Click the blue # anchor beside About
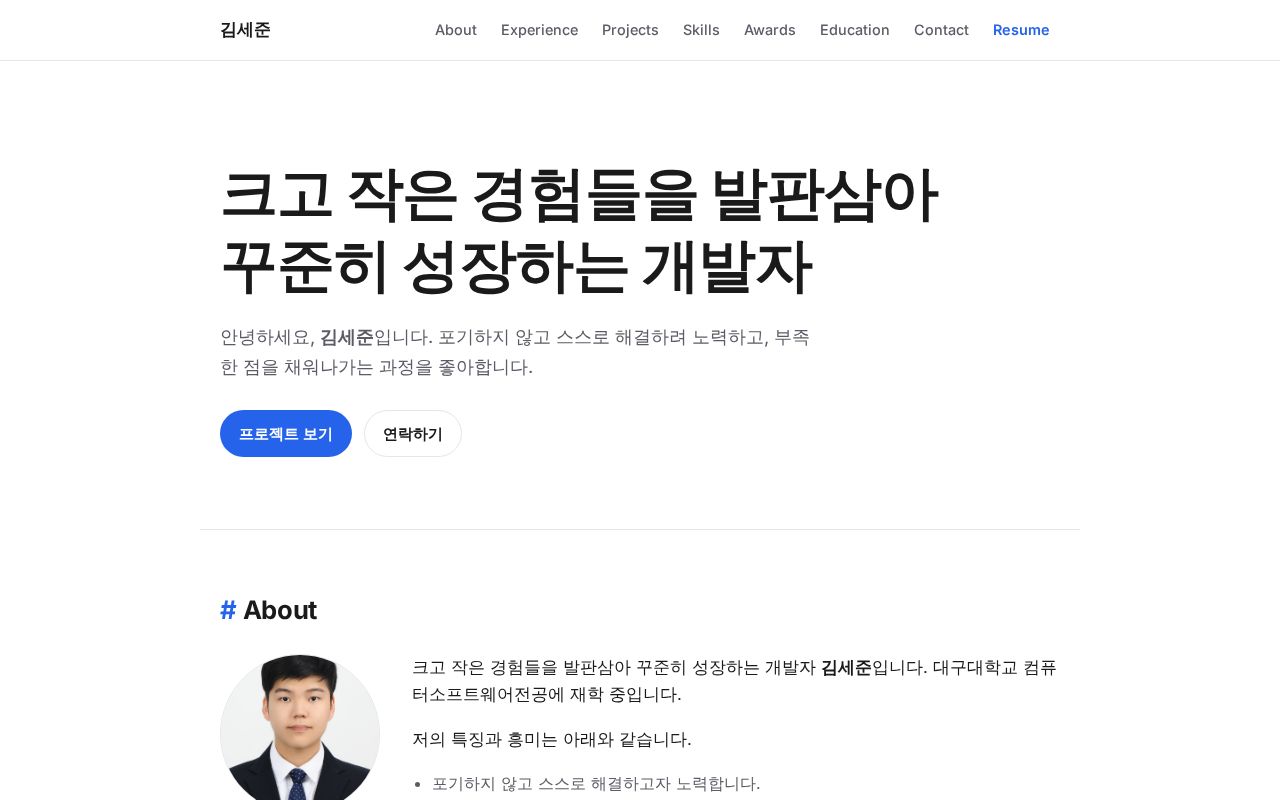This screenshot has height=800, width=1280. pyautogui.click(x=228, y=610)
